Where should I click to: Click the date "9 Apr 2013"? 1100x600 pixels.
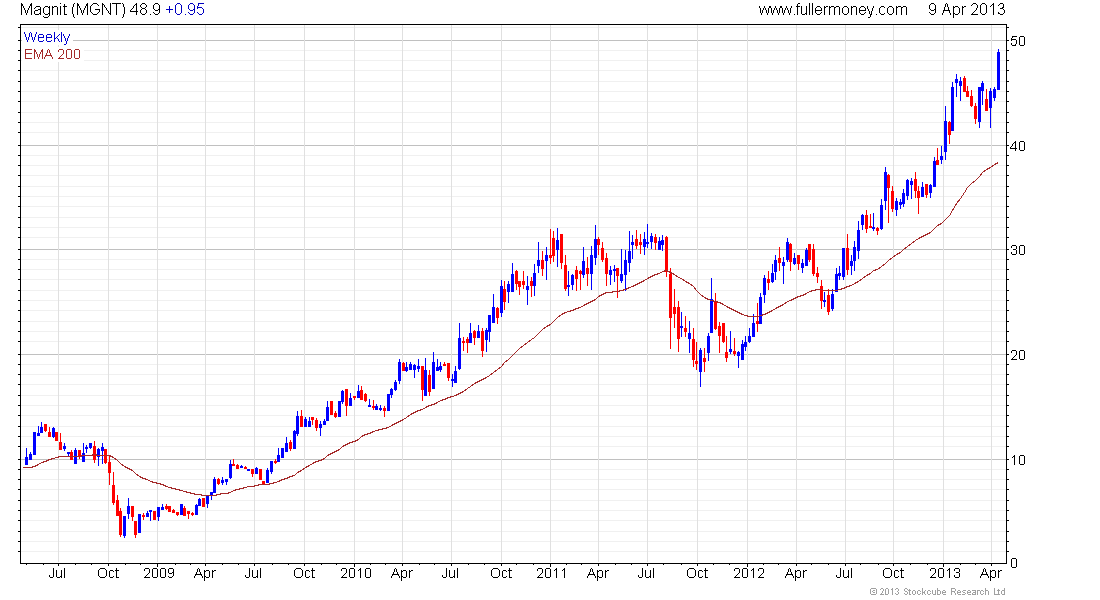(967, 10)
